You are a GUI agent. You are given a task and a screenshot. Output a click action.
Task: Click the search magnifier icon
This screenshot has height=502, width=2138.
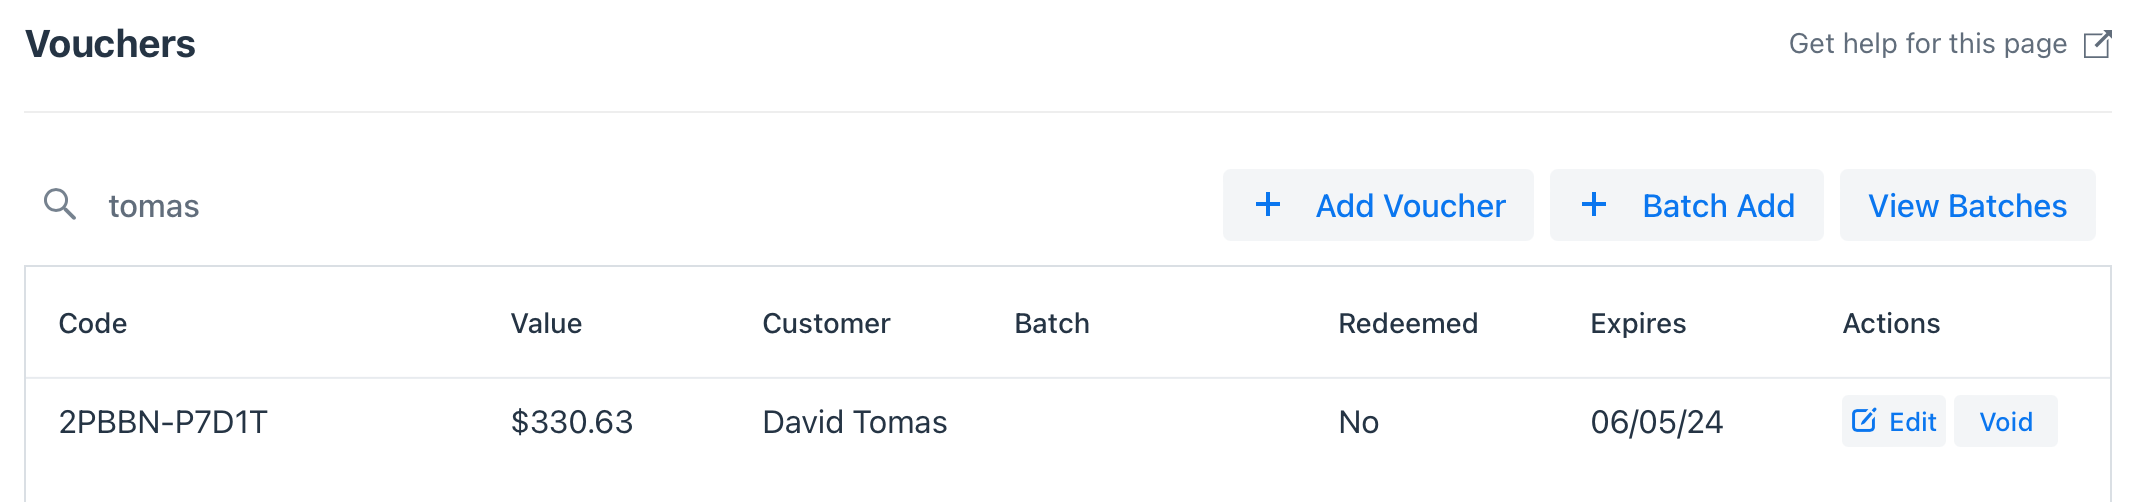[60, 204]
